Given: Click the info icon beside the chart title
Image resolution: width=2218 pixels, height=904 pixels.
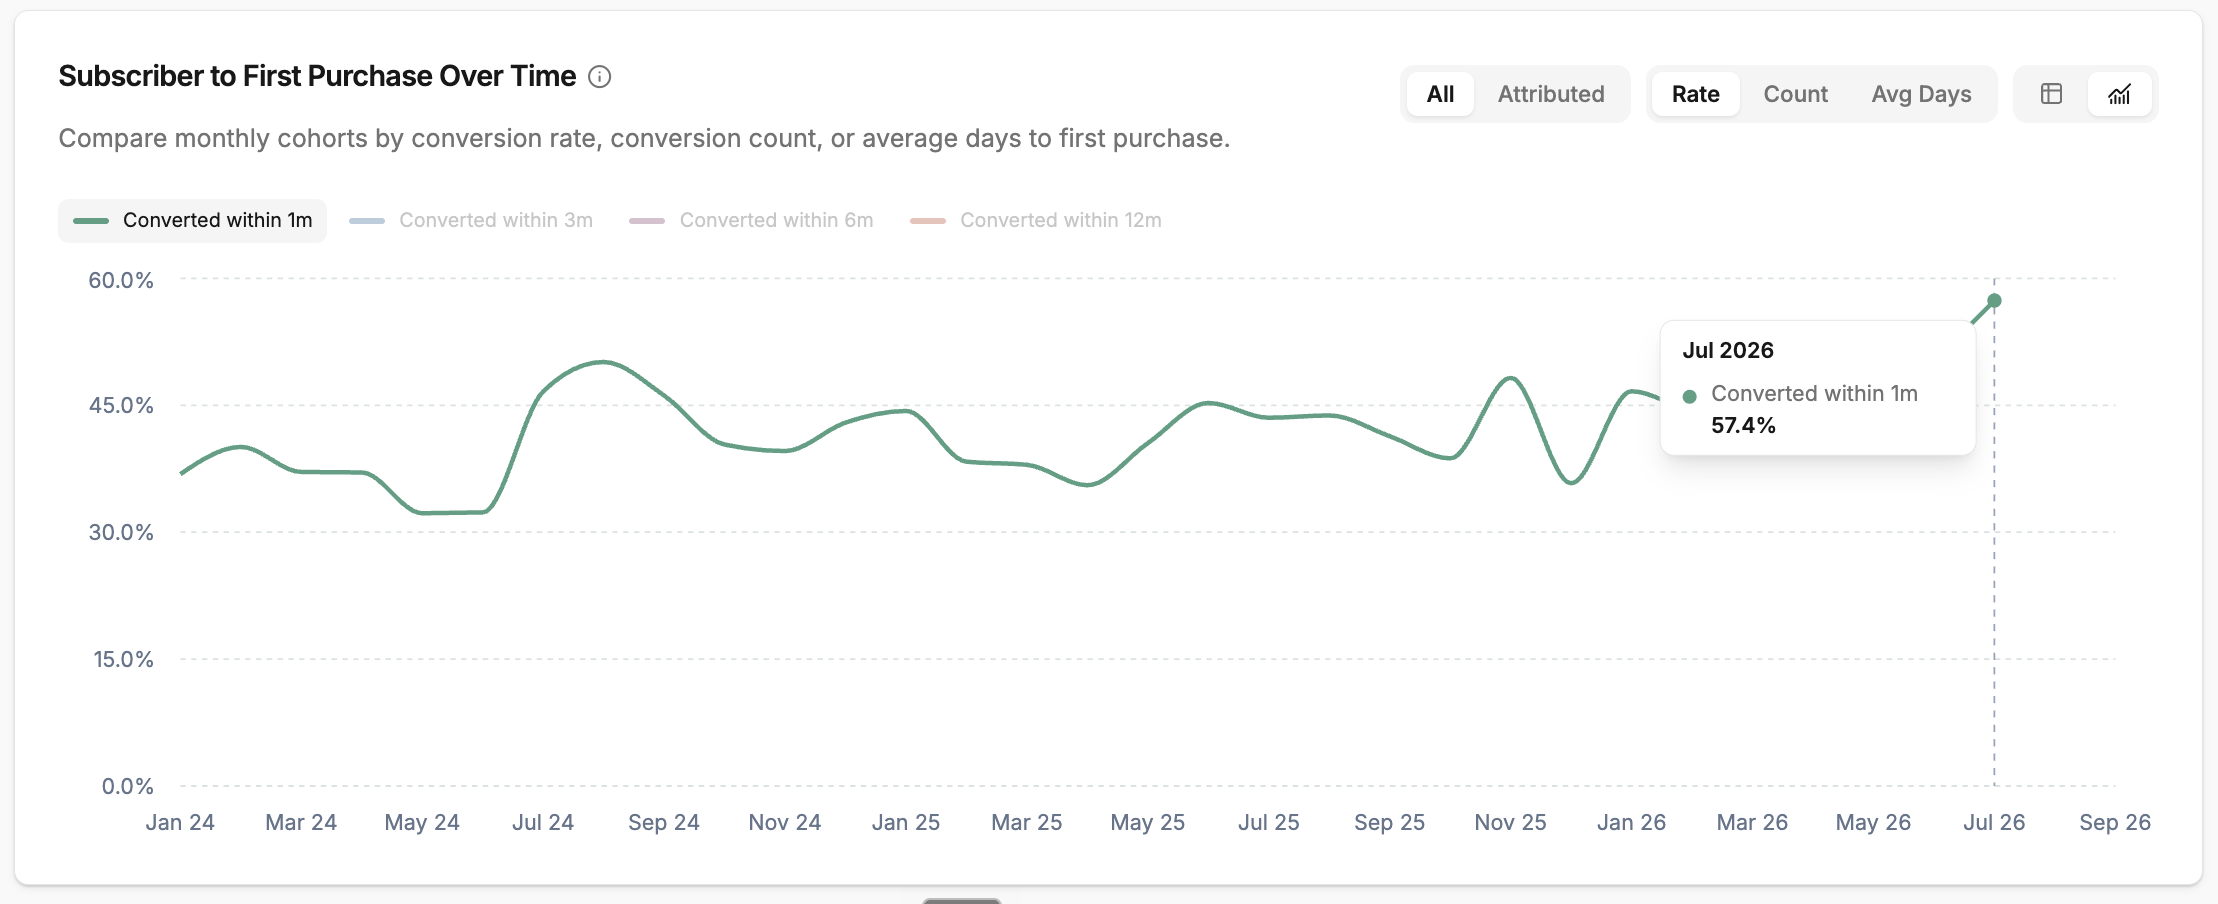Looking at the screenshot, I should 599,77.
